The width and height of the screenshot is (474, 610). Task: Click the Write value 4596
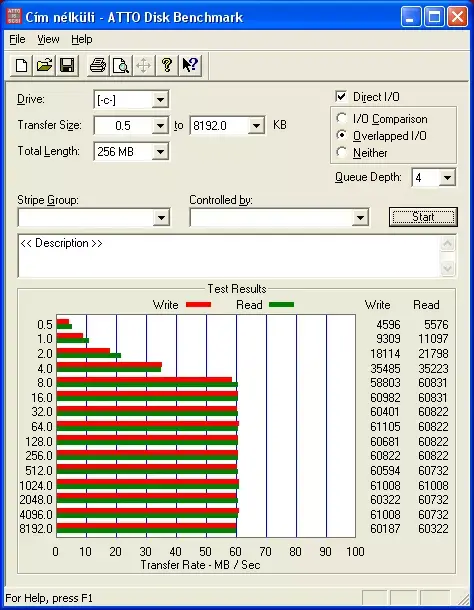click(388, 324)
